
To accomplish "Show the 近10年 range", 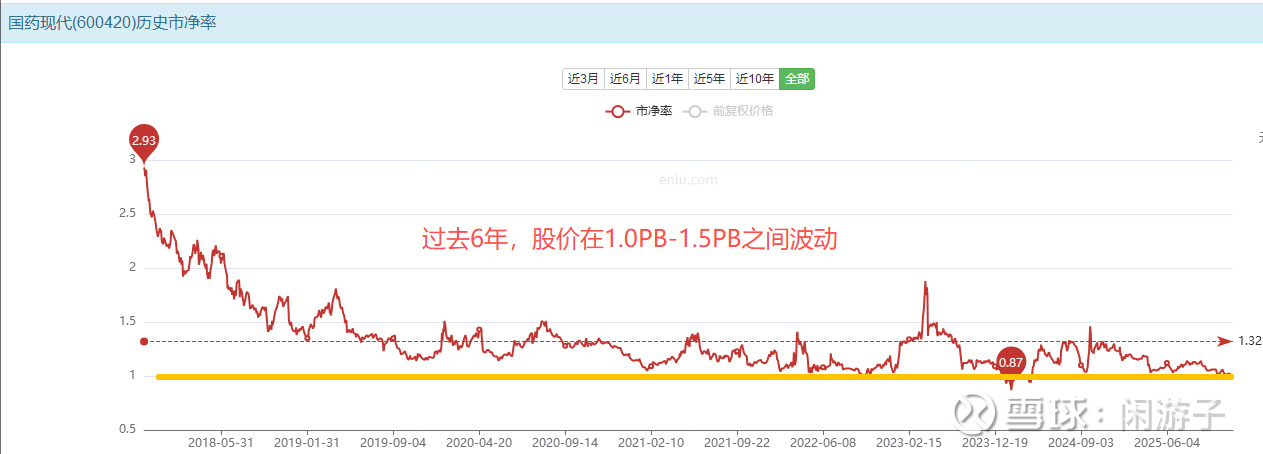I will pyautogui.click(x=754, y=79).
